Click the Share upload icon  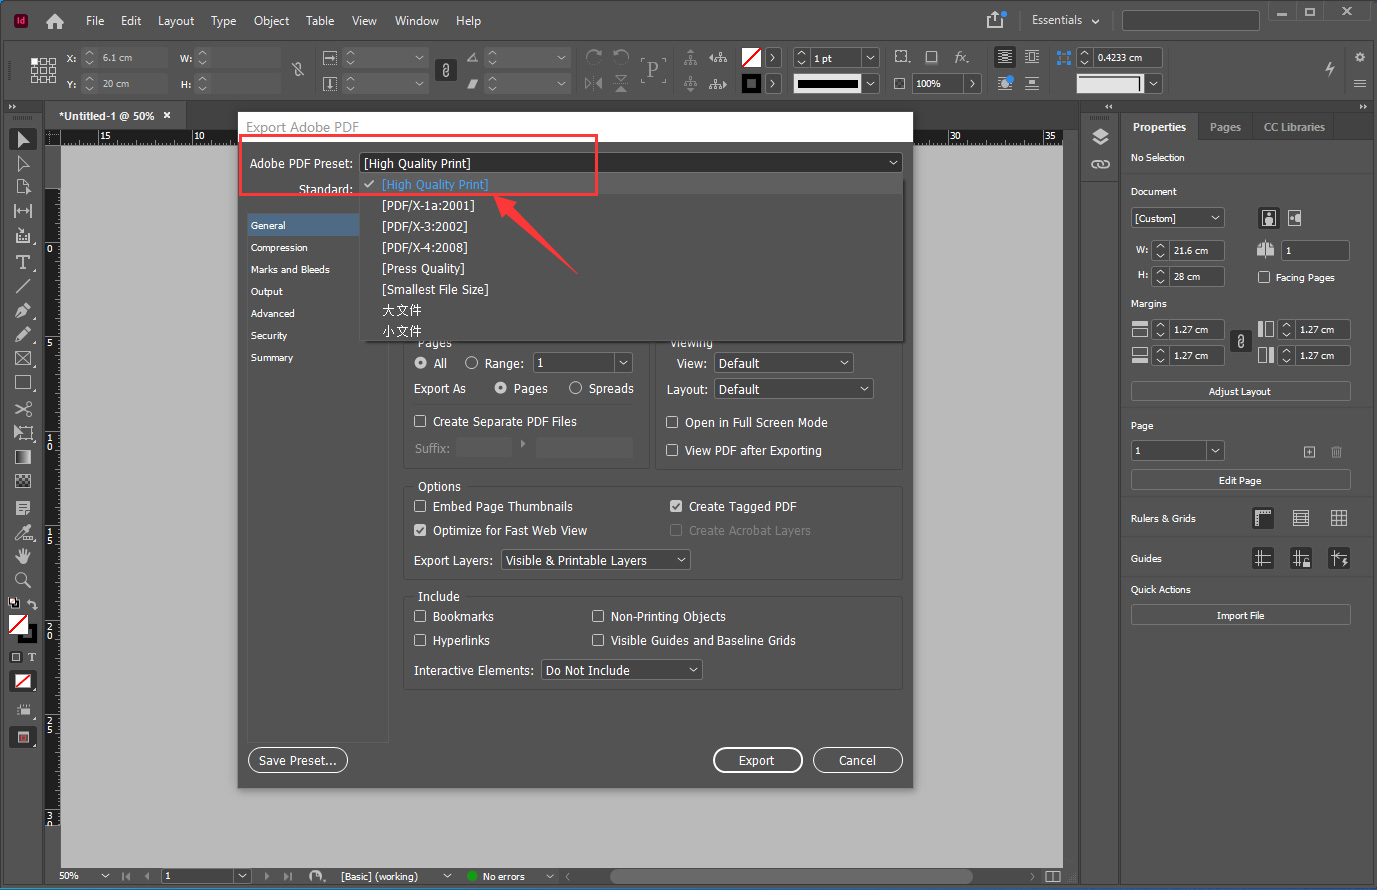point(995,20)
